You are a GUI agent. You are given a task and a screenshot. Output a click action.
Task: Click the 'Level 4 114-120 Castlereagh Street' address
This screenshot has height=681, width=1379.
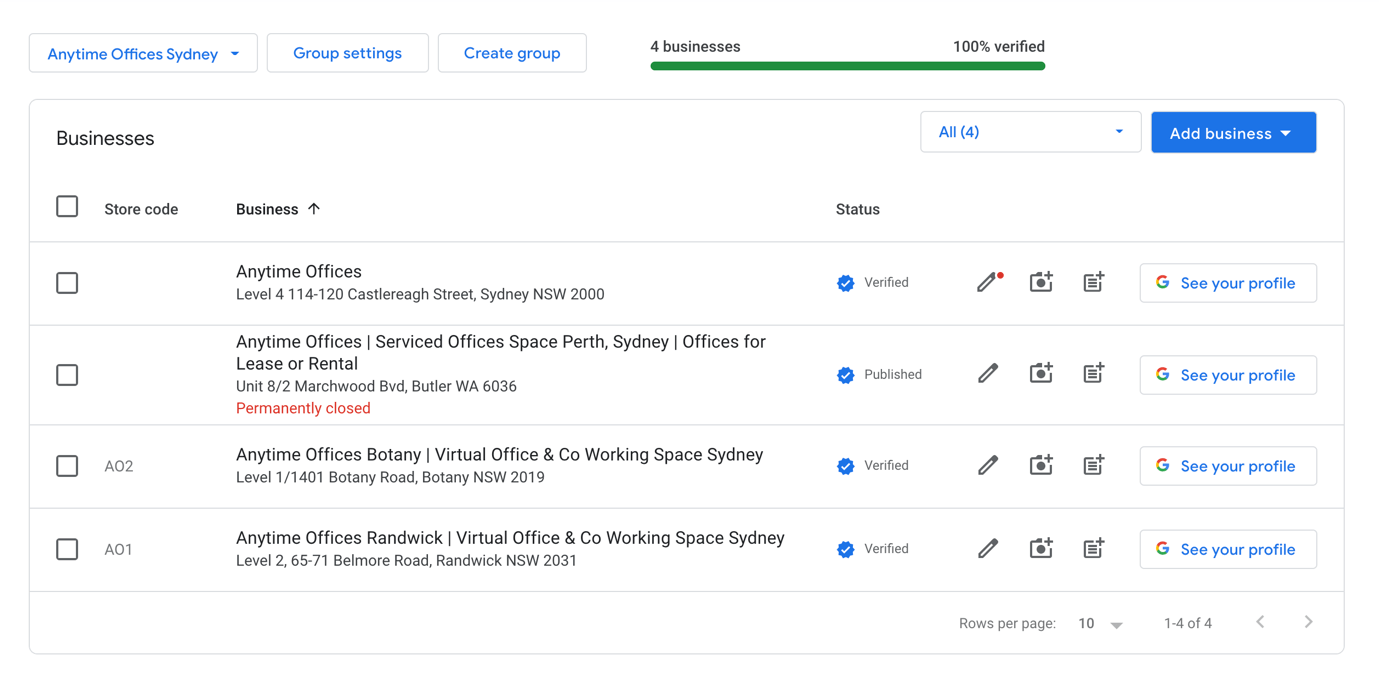pyautogui.click(x=420, y=294)
